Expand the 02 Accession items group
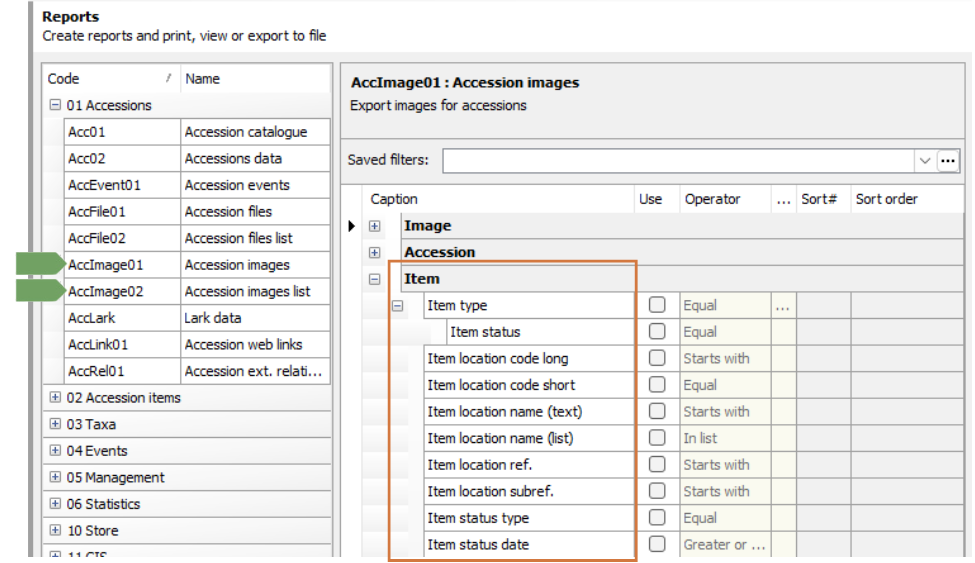 (x=55, y=397)
